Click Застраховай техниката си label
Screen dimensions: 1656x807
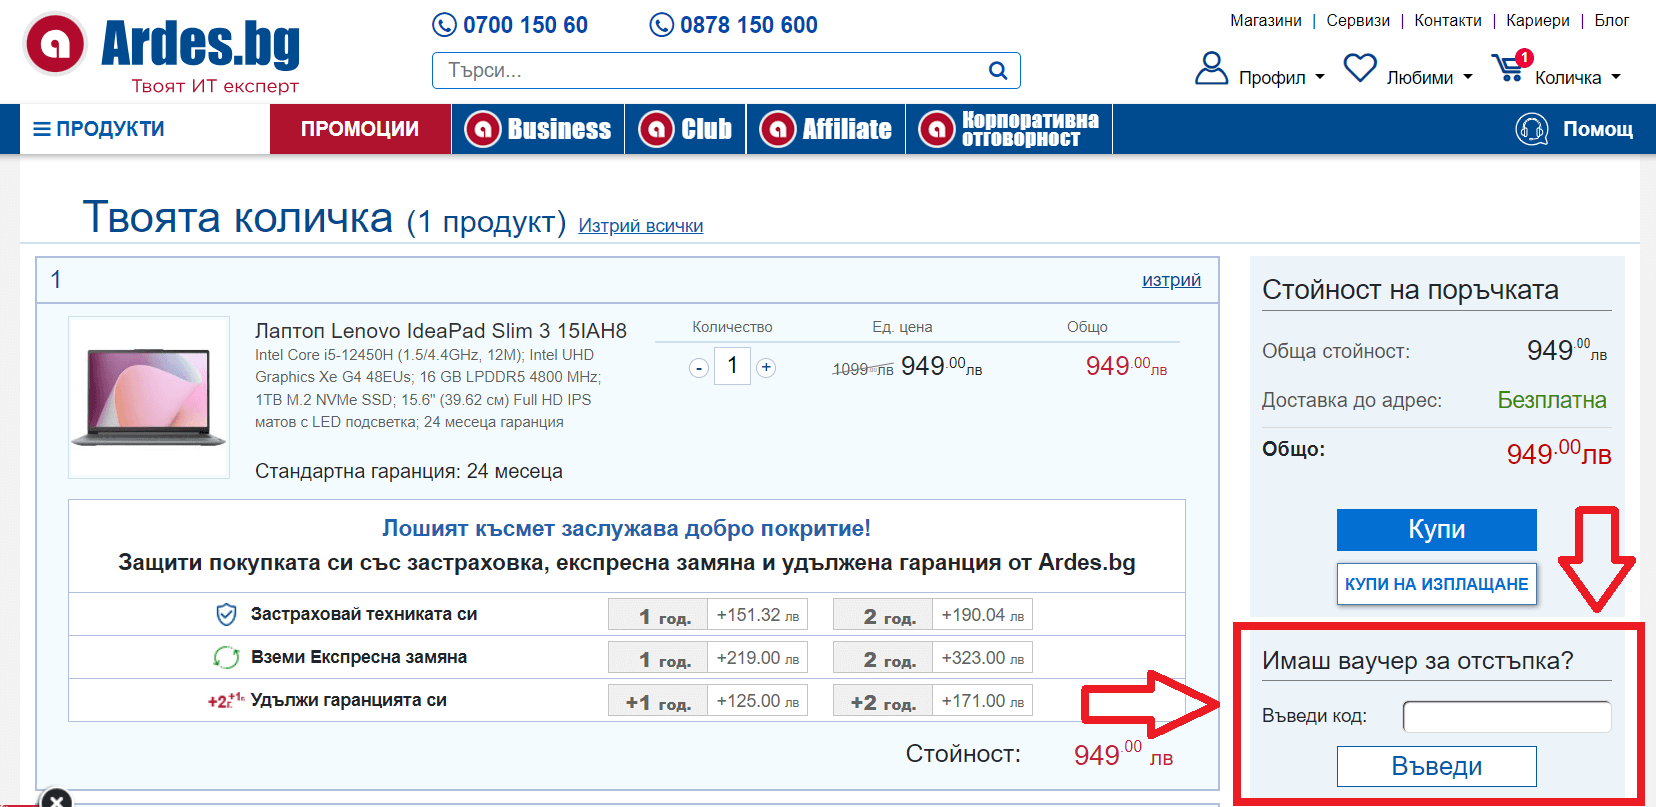(364, 614)
